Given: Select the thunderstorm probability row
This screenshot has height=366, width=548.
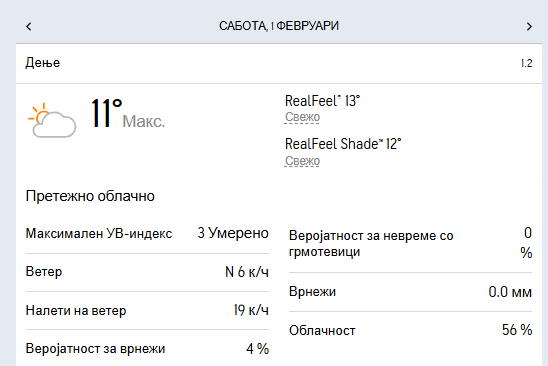Looking at the screenshot, I should [410, 243].
